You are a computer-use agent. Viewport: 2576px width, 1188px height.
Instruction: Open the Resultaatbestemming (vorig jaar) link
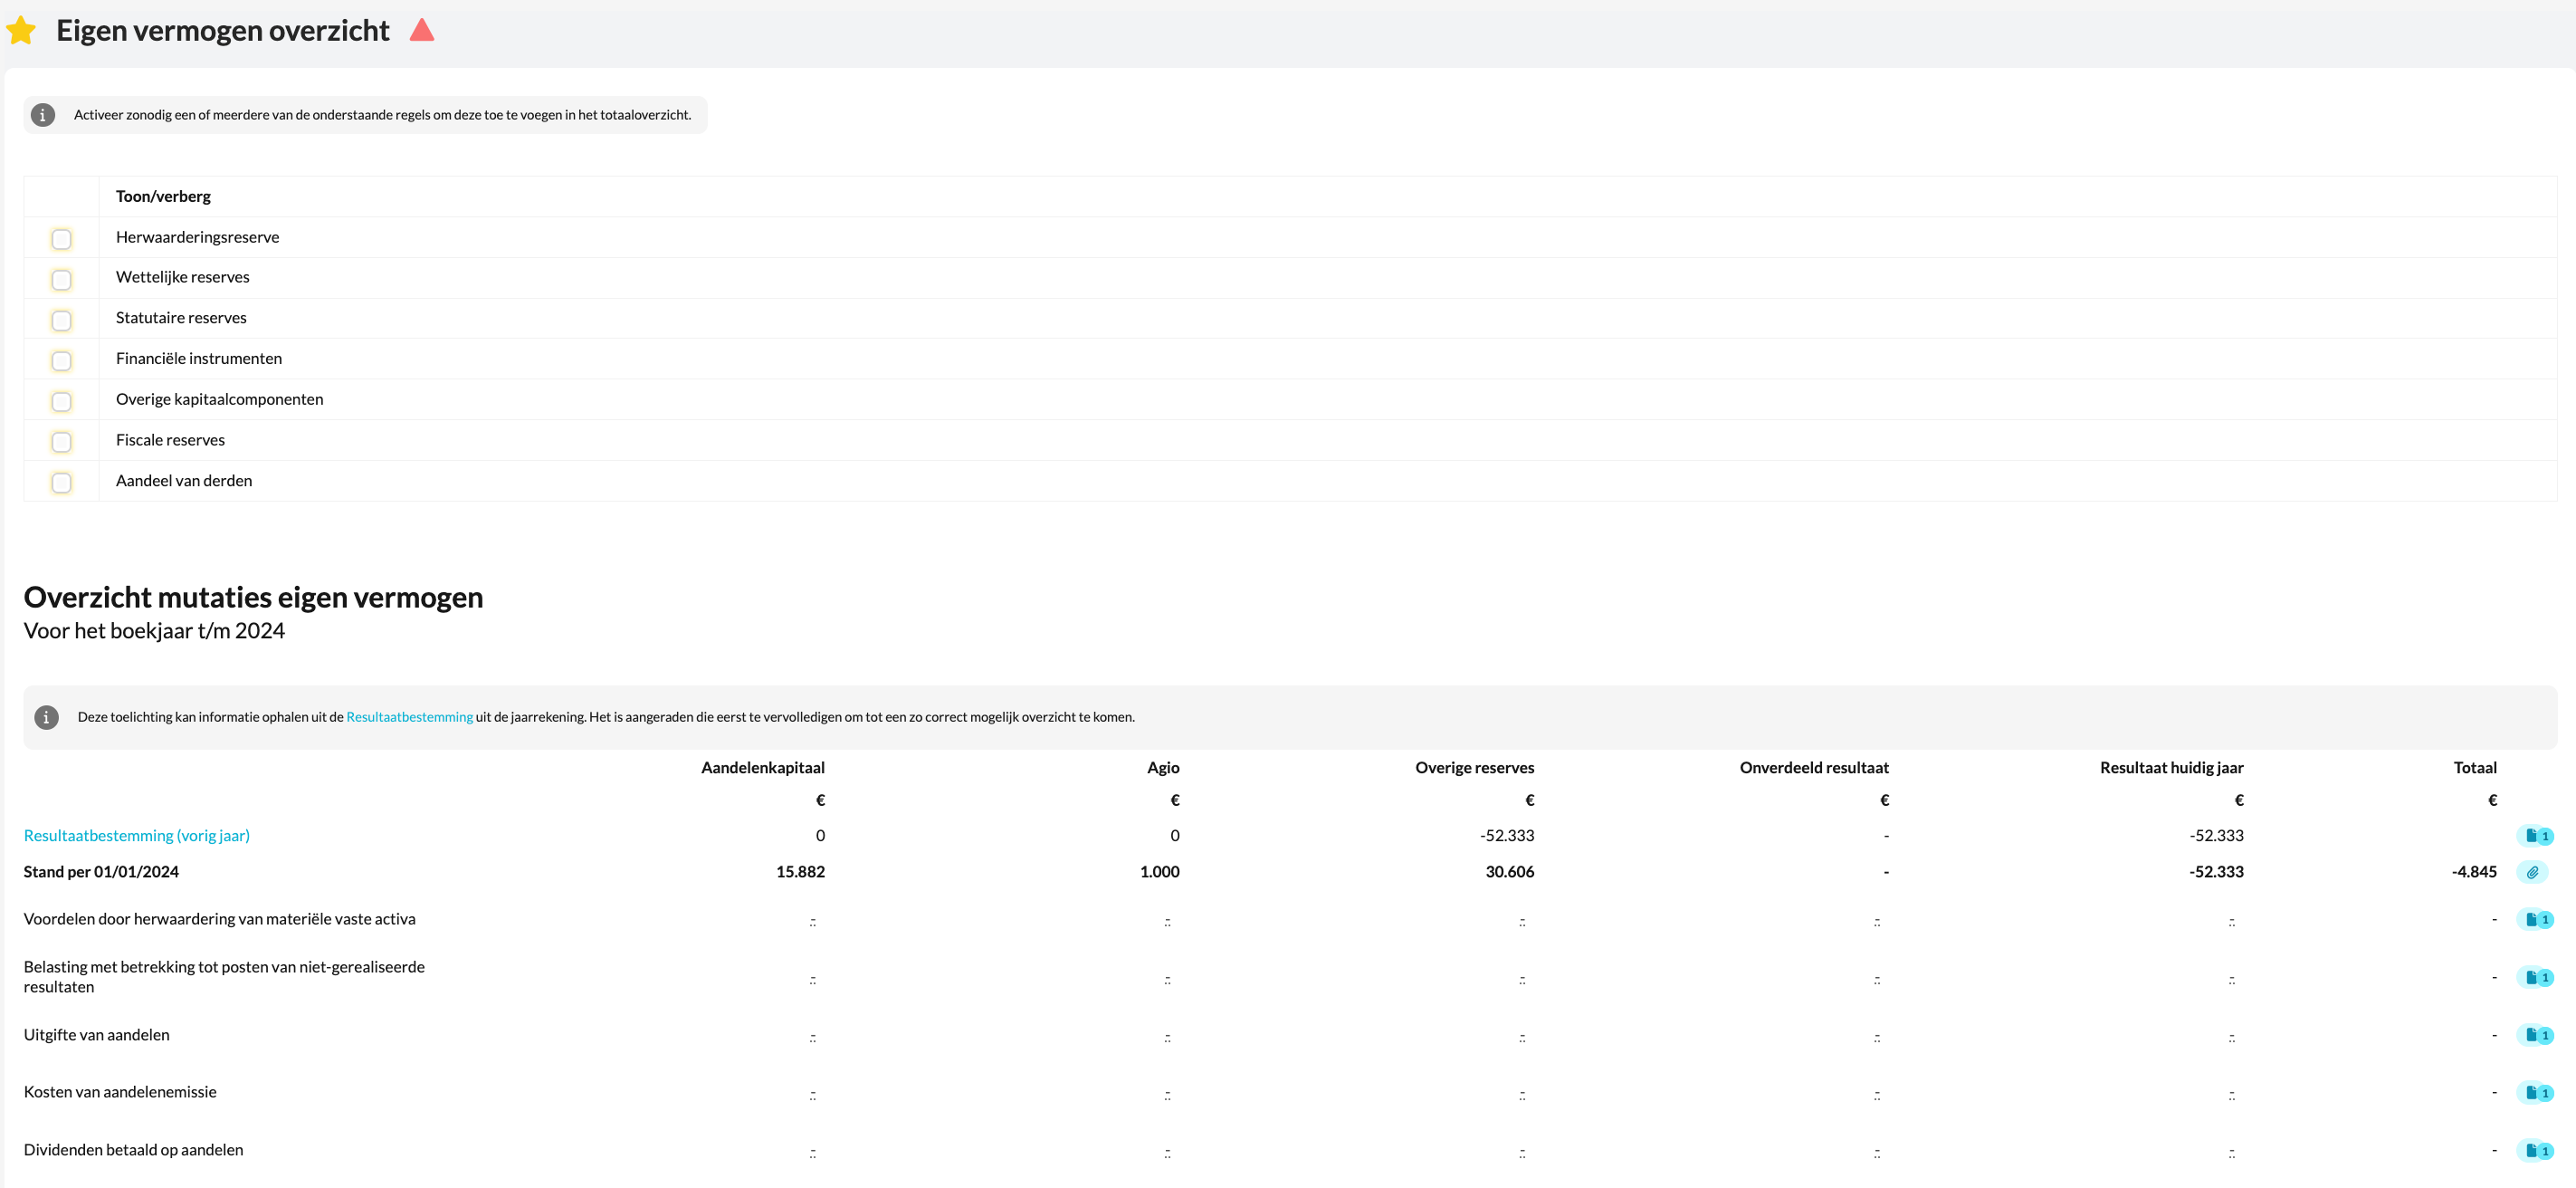[137, 835]
